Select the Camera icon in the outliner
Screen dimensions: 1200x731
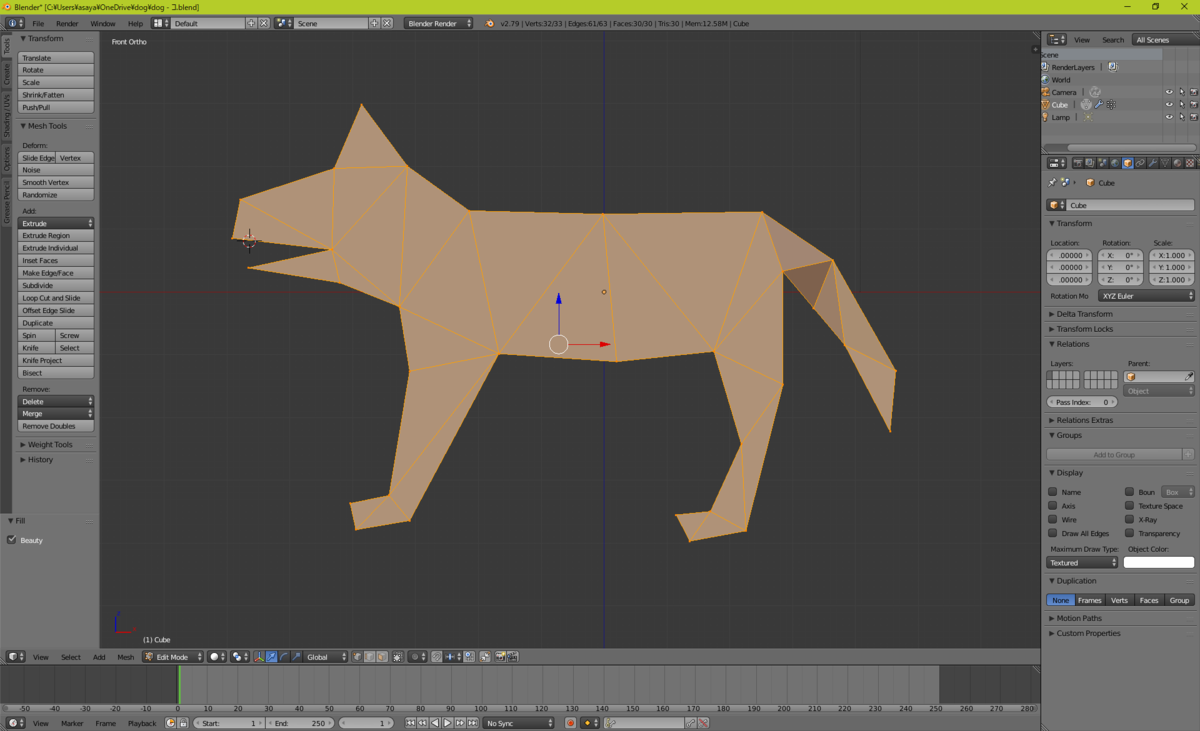click(1046, 92)
